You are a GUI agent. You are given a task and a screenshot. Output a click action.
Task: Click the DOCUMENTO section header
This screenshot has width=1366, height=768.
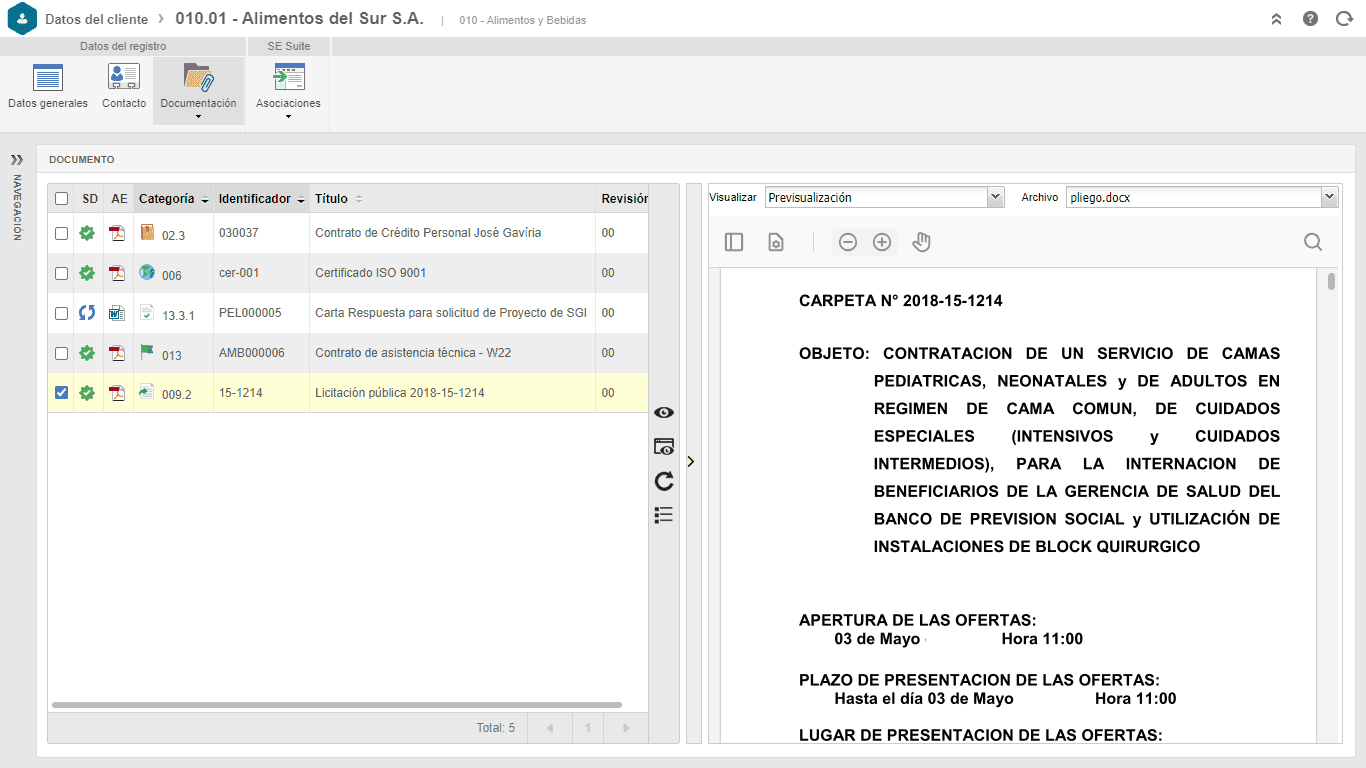pyautogui.click(x=82, y=160)
